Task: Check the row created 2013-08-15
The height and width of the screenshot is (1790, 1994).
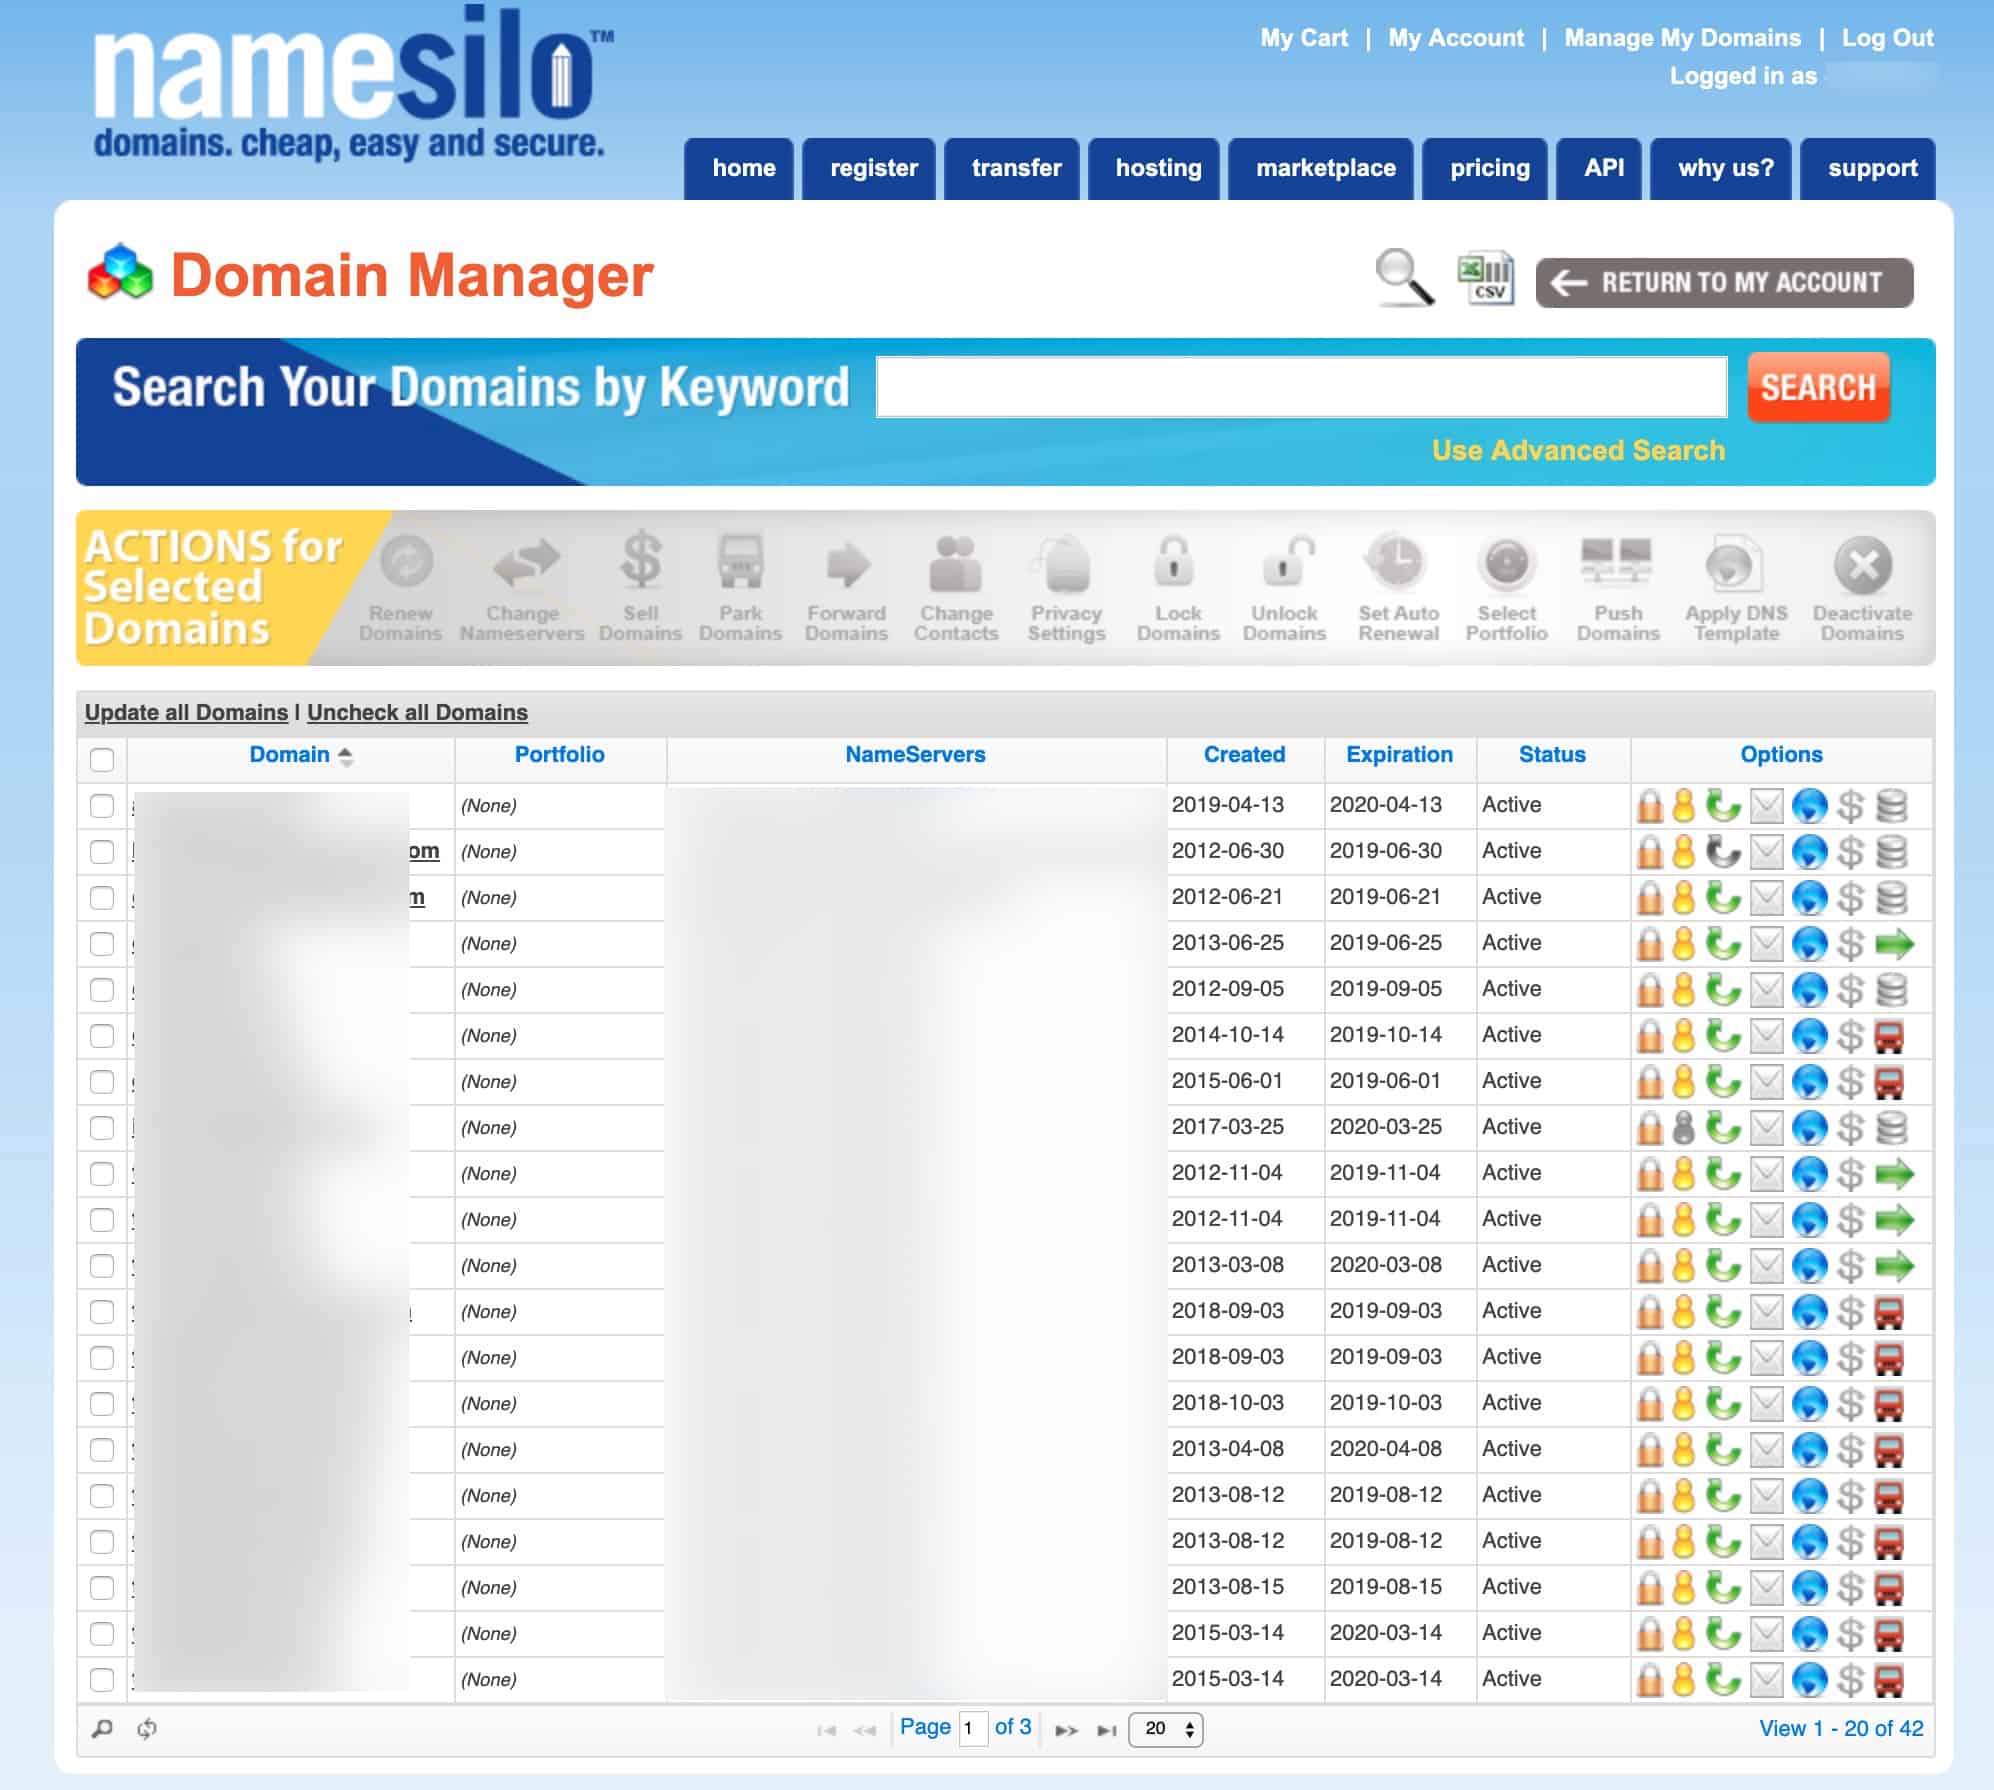Action: (102, 1588)
